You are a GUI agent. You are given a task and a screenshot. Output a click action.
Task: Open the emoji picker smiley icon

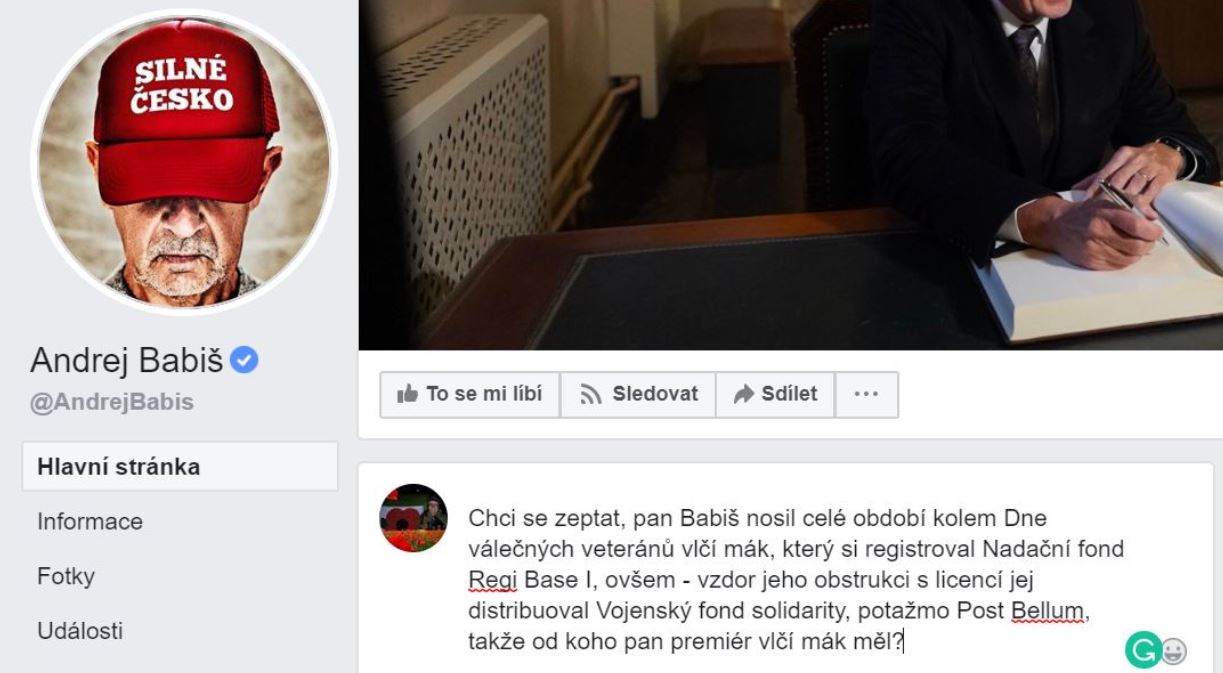tap(1174, 652)
